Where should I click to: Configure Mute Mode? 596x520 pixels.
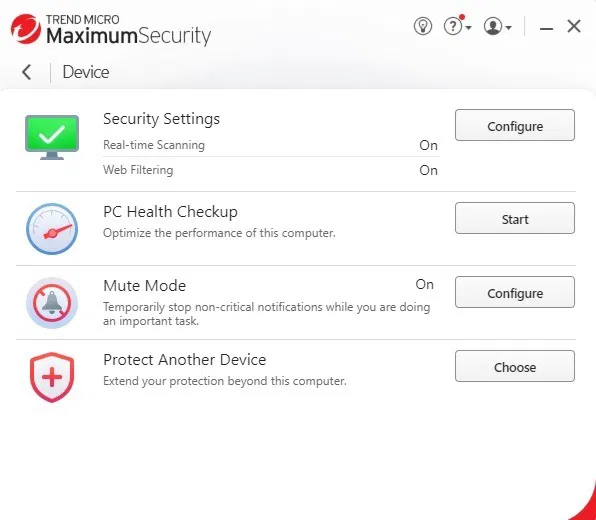(x=515, y=292)
